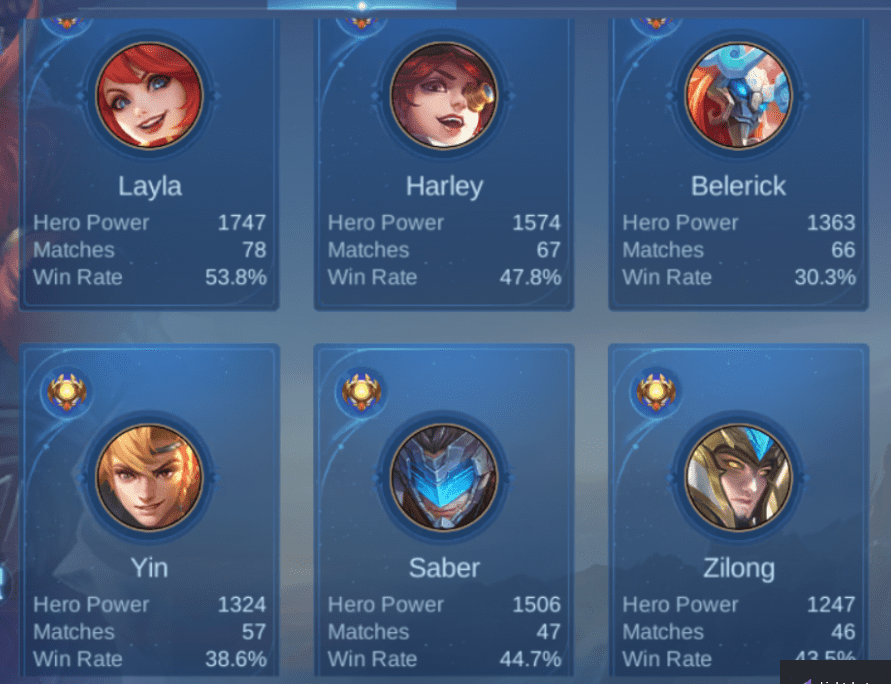Click the mastery badge on Yin's card

pyautogui.click(x=66, y=392)
